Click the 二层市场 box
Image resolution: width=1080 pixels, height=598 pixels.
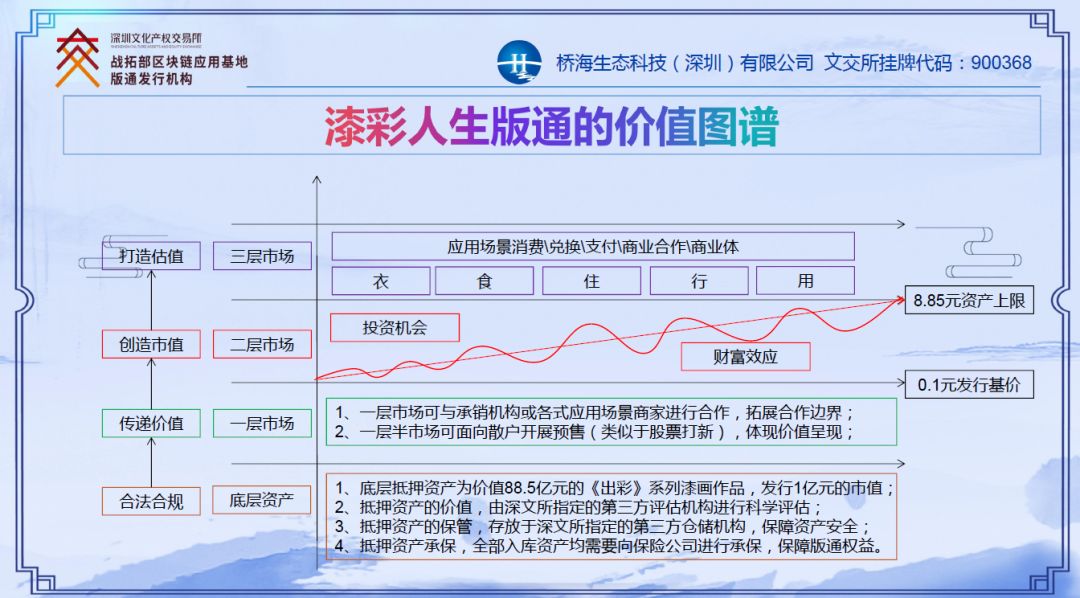(262, 344)
